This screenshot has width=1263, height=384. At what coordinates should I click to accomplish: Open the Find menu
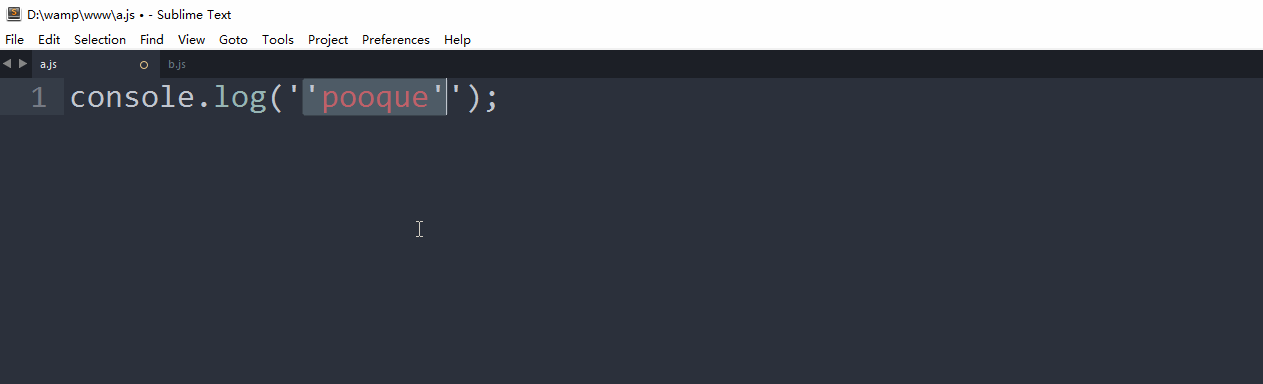click(152, 40)
